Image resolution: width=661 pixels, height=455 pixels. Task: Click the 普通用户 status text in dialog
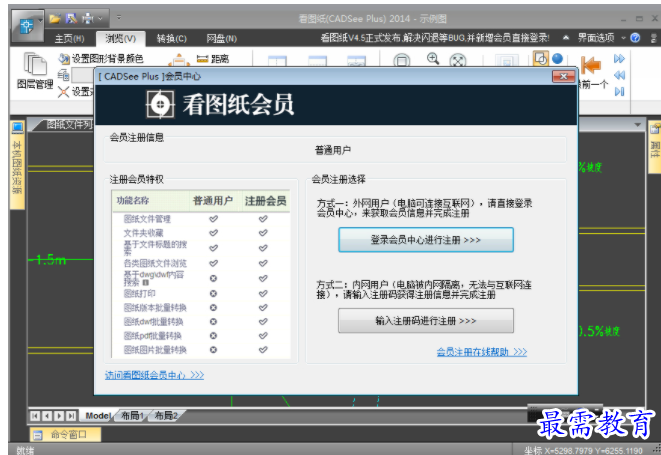point(333,150)
